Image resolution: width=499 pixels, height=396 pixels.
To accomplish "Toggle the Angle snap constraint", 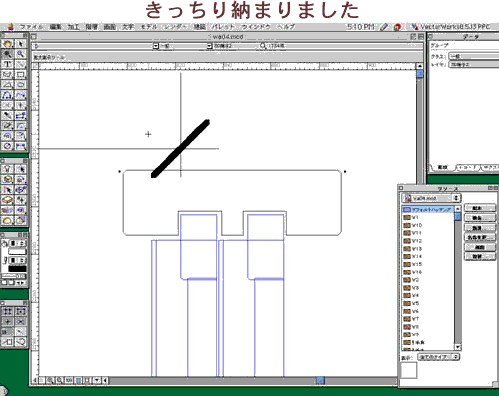I will [8, 322].
